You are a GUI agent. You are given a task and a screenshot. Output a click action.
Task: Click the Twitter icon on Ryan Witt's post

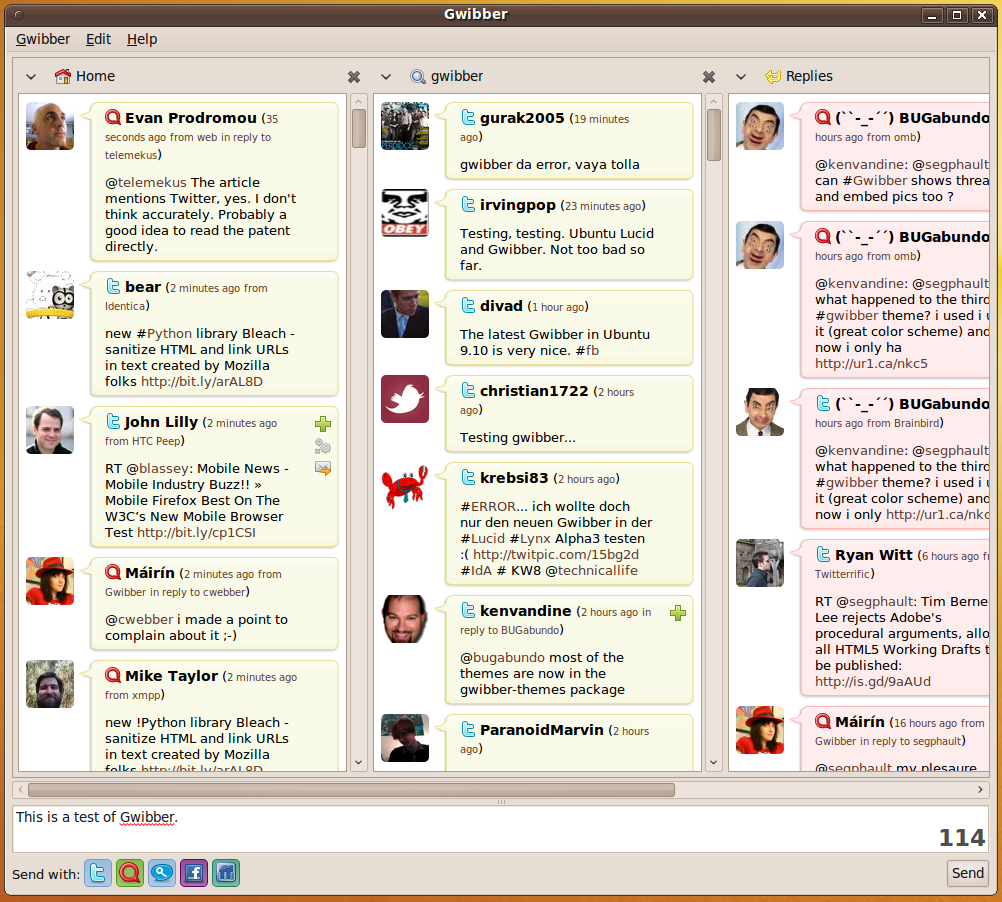click(824, 554)
